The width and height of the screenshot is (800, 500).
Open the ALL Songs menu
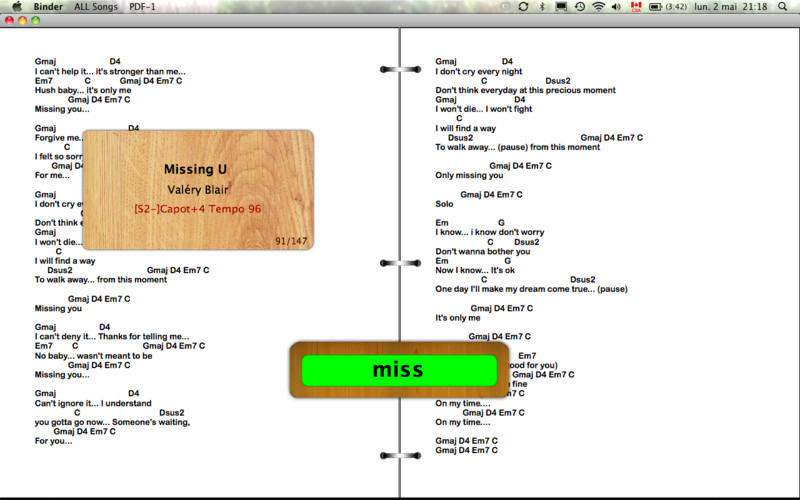[x=96, y=7]
